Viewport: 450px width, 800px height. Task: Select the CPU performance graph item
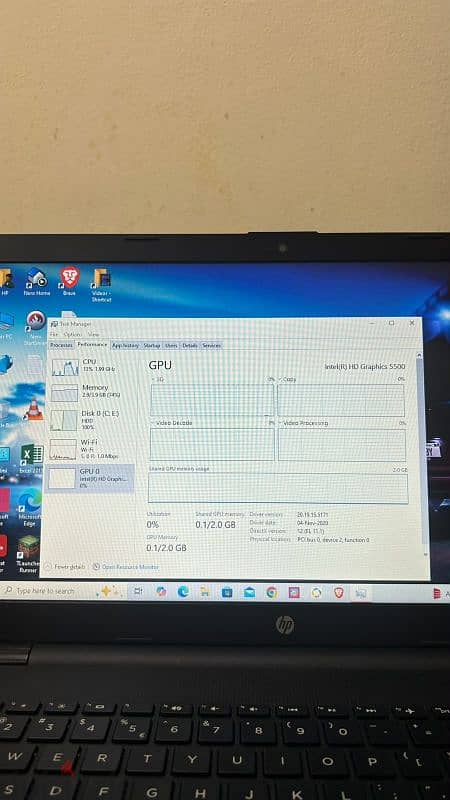(x=92, y=366)
